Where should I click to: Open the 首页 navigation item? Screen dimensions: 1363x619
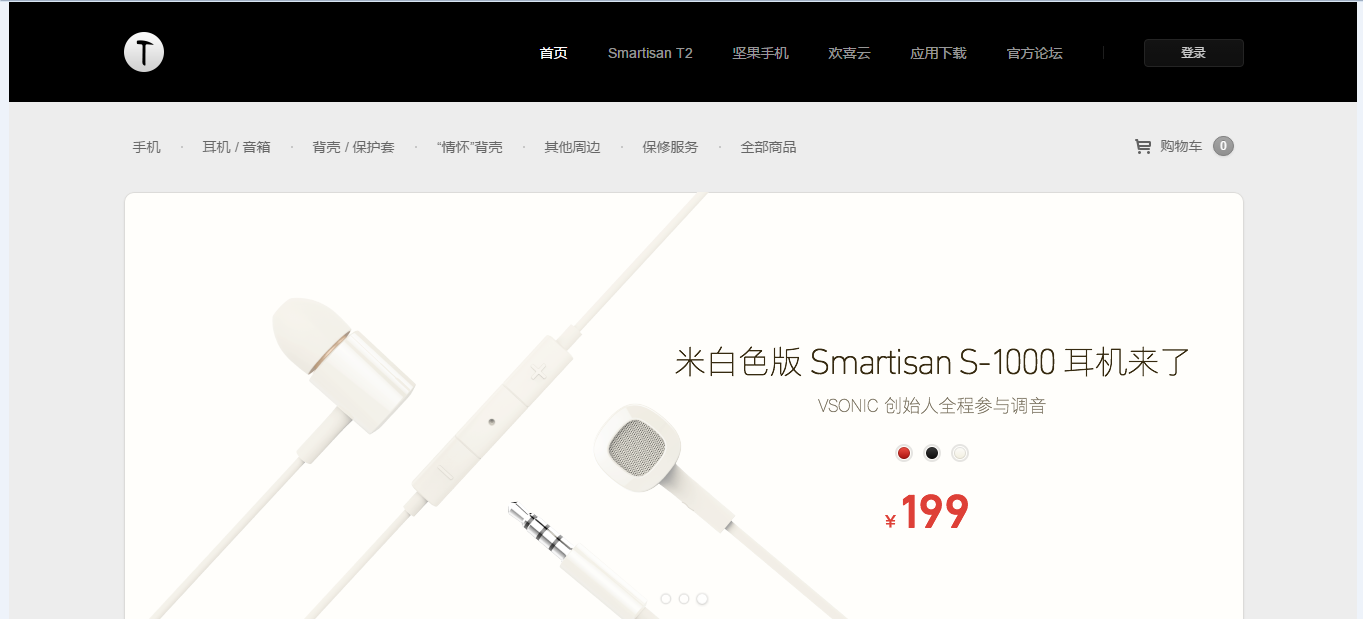553,53
